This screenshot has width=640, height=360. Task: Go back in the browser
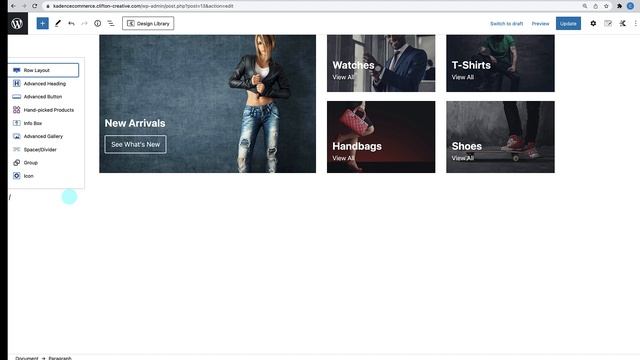point(13,6)
